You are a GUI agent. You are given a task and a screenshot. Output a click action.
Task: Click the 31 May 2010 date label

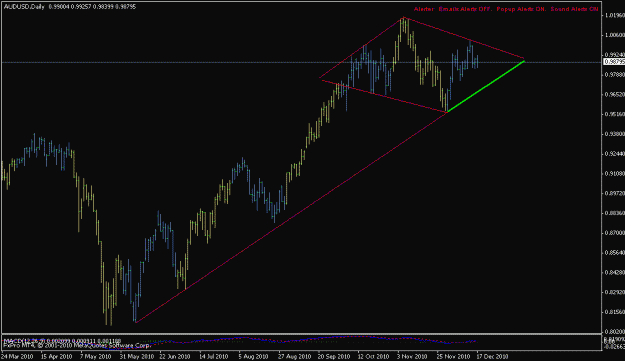pos(137,356)
